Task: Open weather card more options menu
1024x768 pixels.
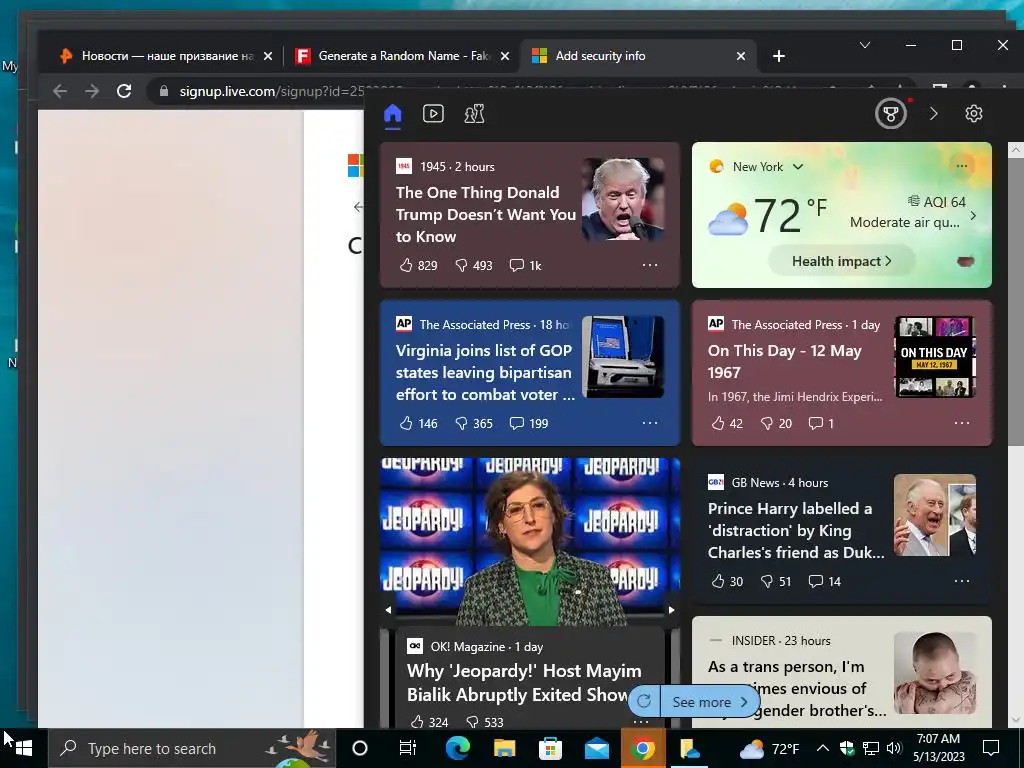Action: [x=961, y=166]
